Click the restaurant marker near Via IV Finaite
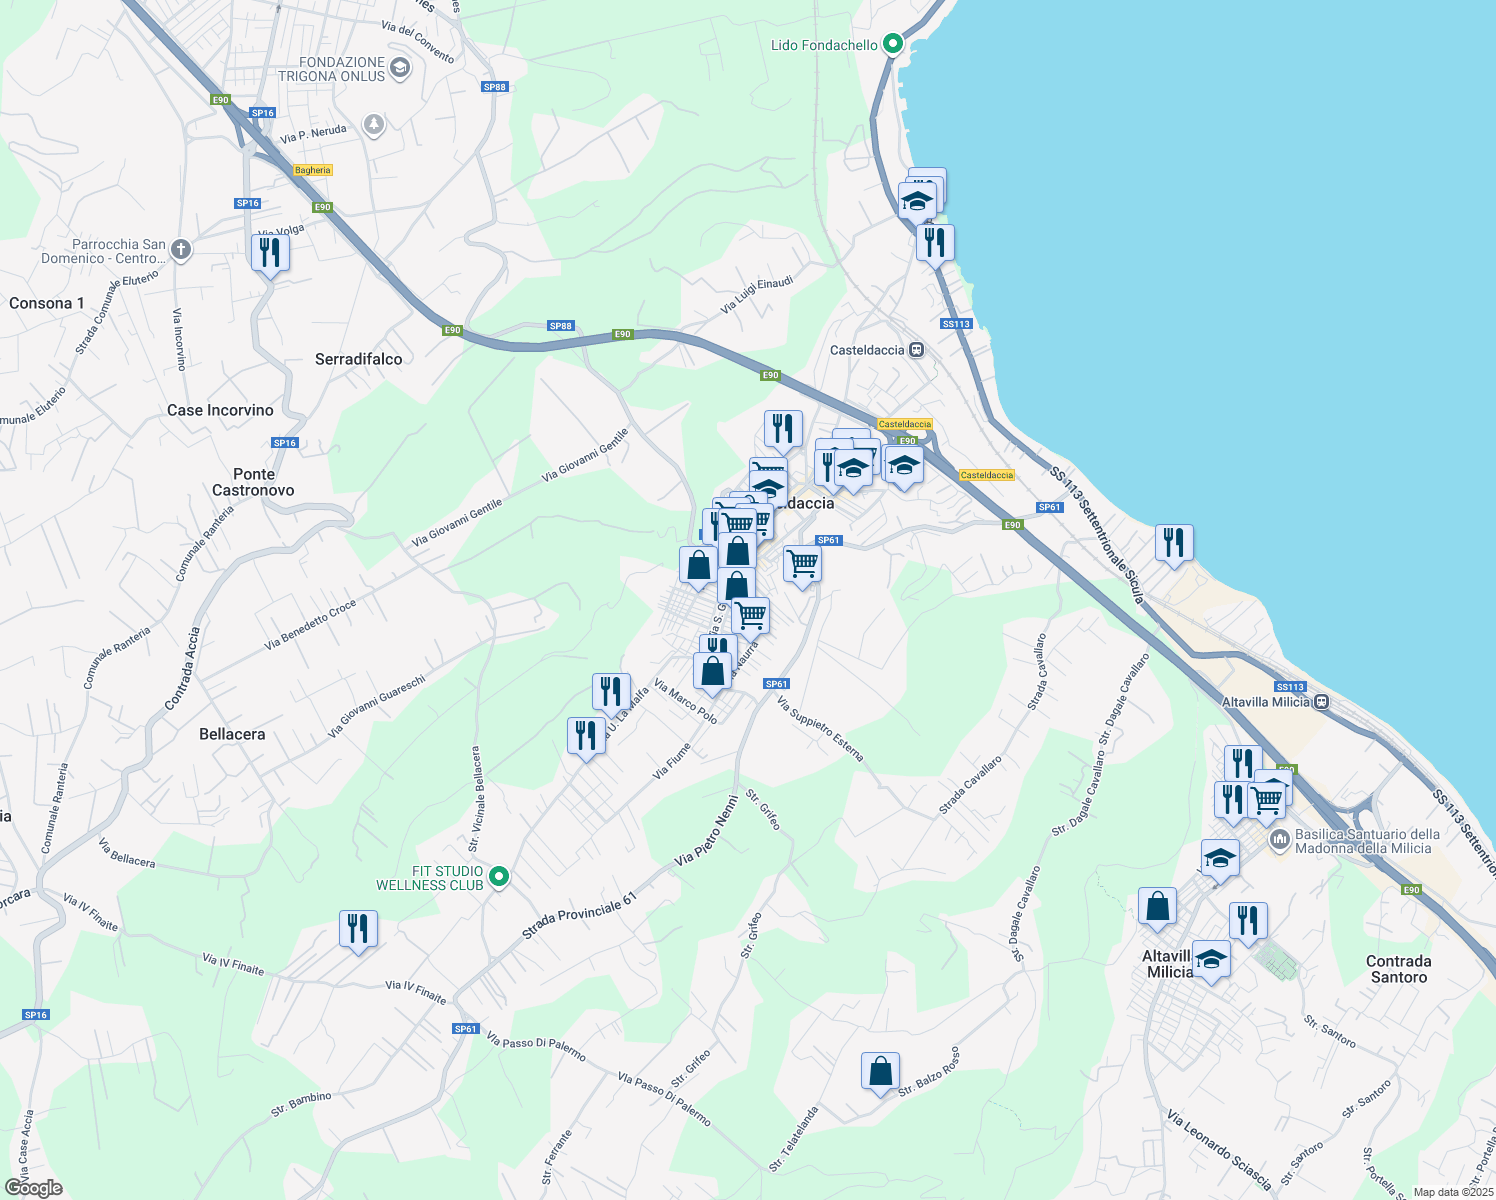Image resolution: width=1496 pixels, height=1200 pixels. point(357,930)
